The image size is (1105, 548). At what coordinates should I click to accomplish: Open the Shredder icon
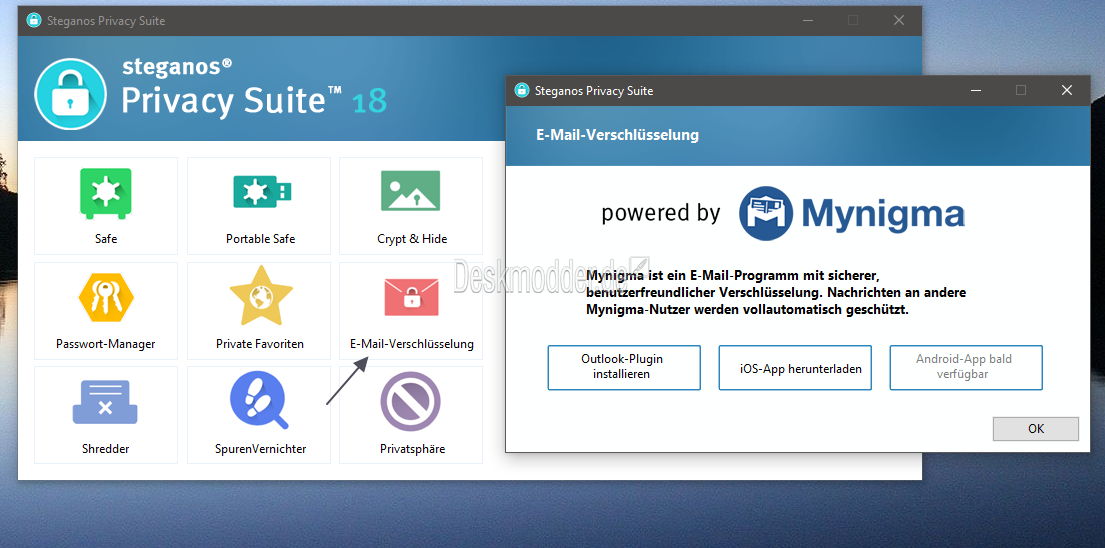(105, 402)
